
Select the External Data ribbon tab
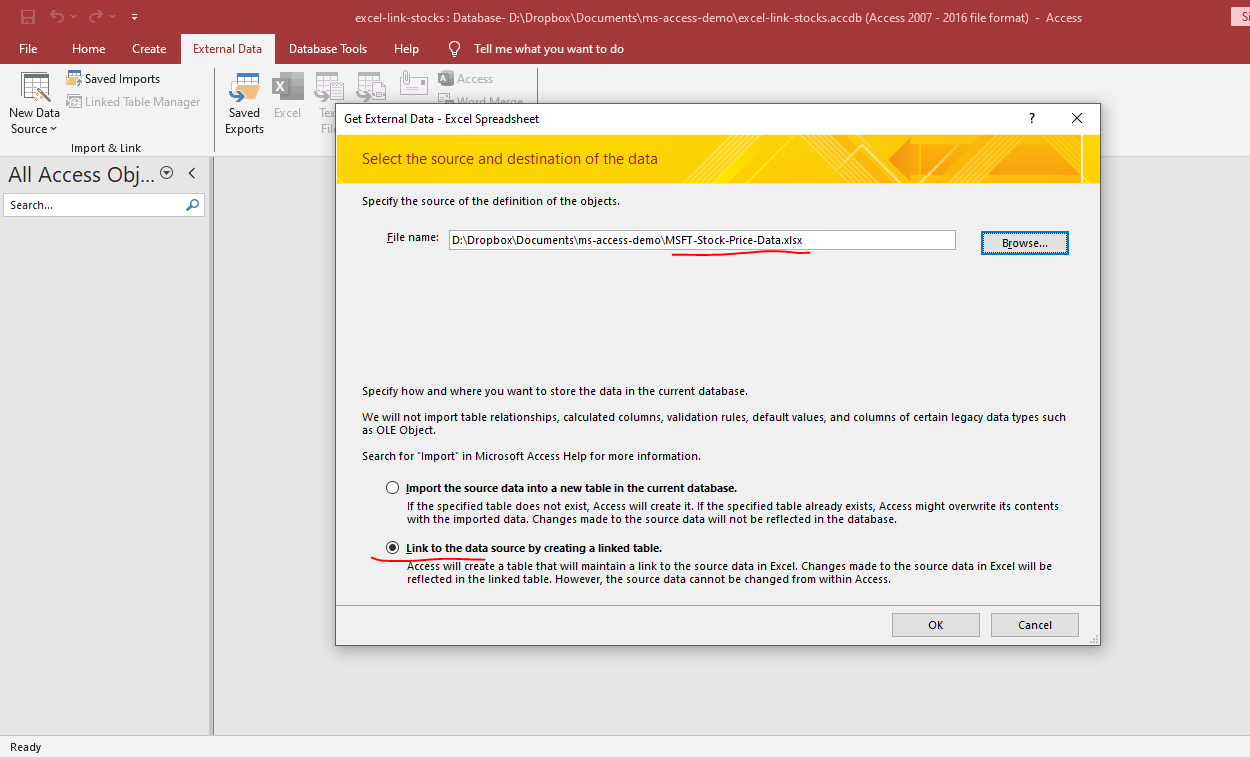[x=228, y=48]
